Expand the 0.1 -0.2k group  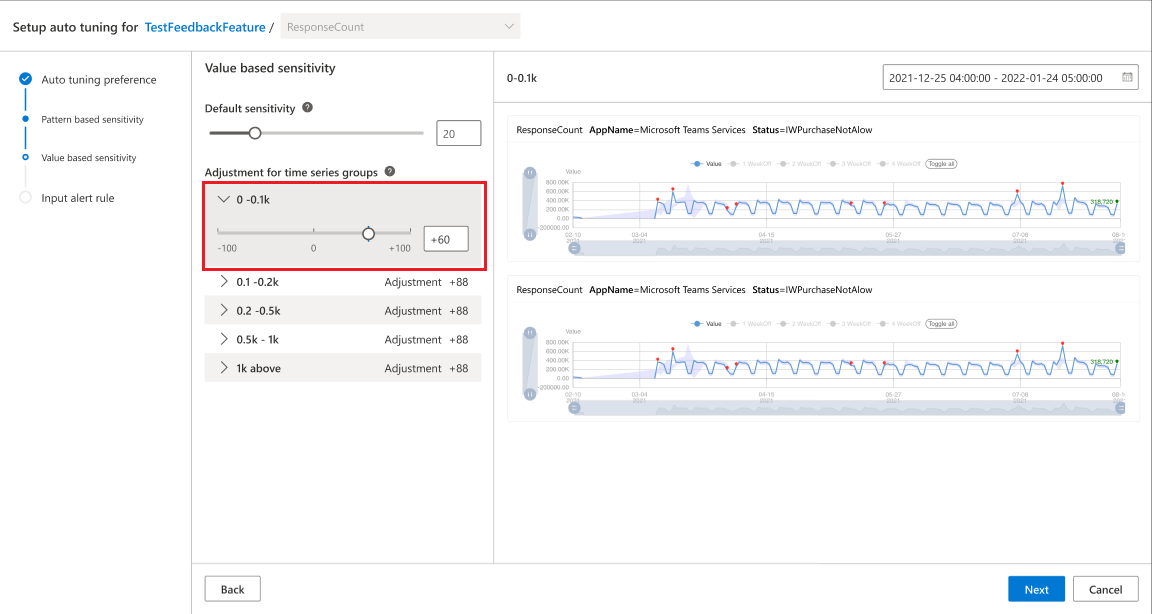224,282
